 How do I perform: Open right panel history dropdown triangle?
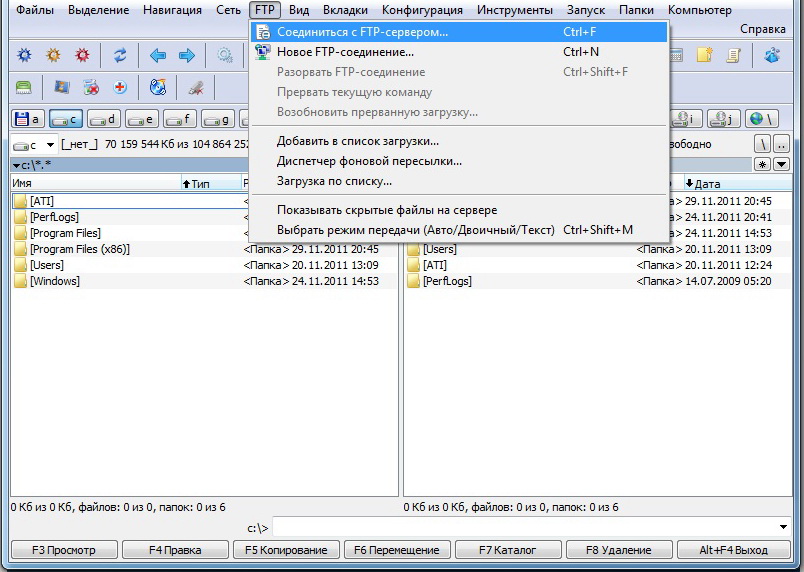click(x=781, y=164)
